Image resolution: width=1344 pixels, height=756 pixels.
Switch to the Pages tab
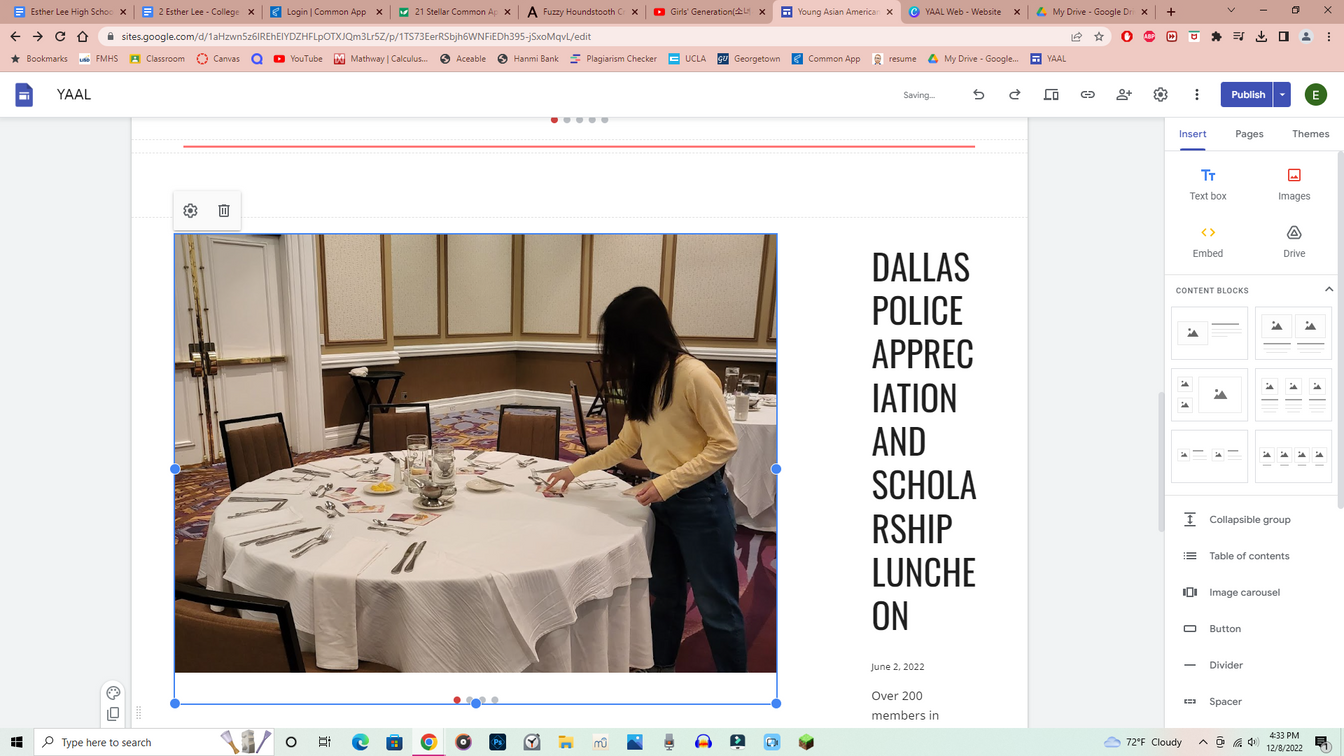pos(1249,134)
